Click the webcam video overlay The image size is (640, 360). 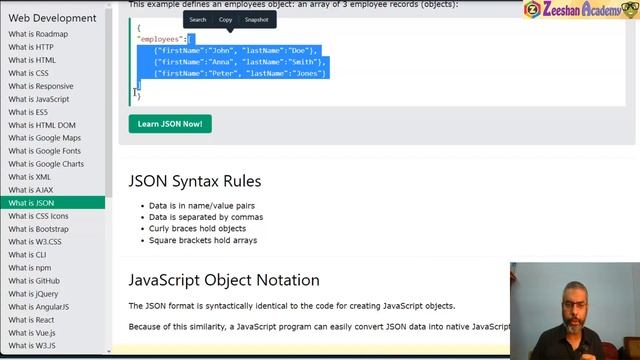[575, 311]
